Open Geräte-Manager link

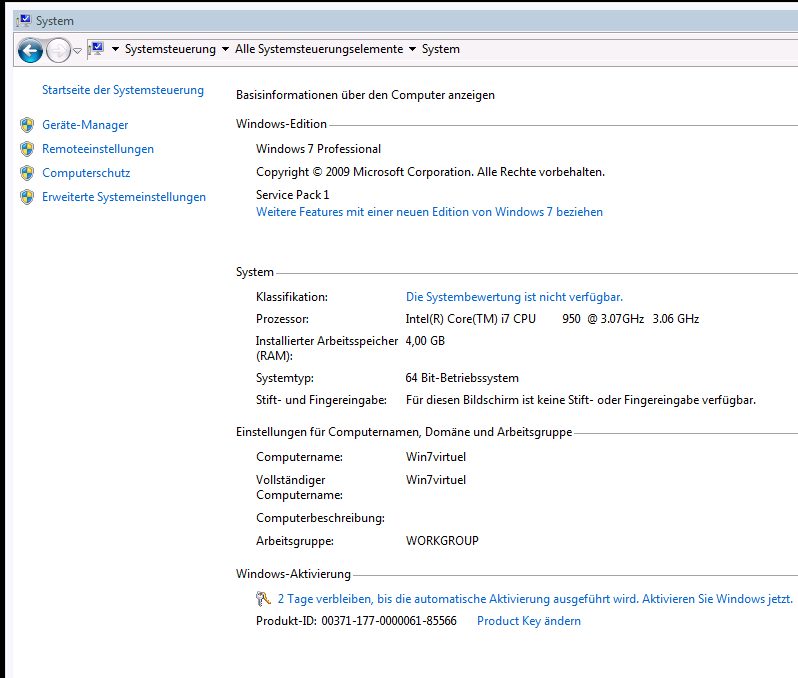(x=85, y=125)
